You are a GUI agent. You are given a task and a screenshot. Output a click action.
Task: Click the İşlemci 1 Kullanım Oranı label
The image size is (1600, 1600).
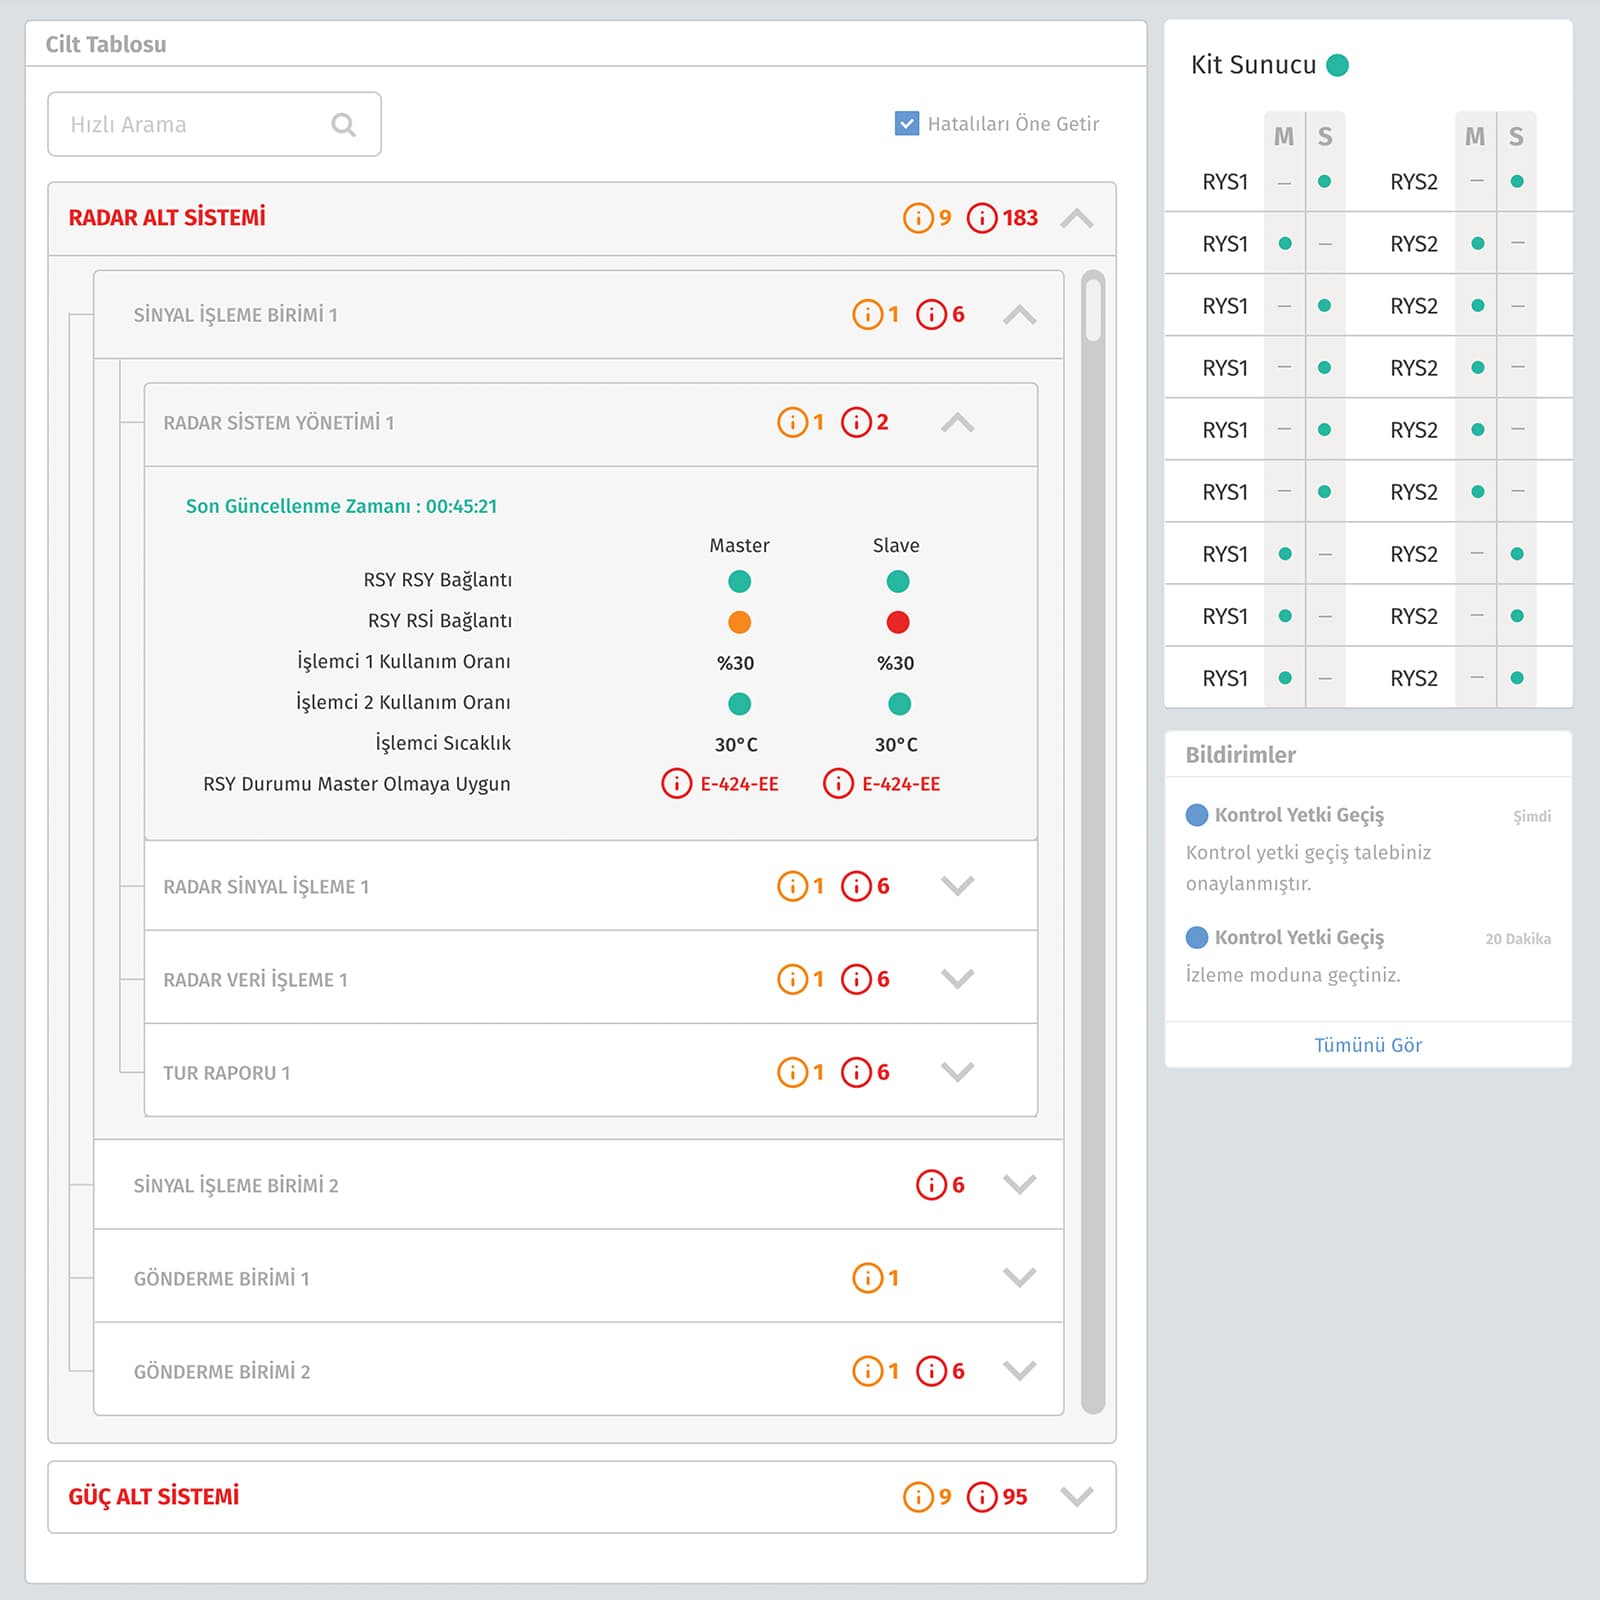[403, 661]
